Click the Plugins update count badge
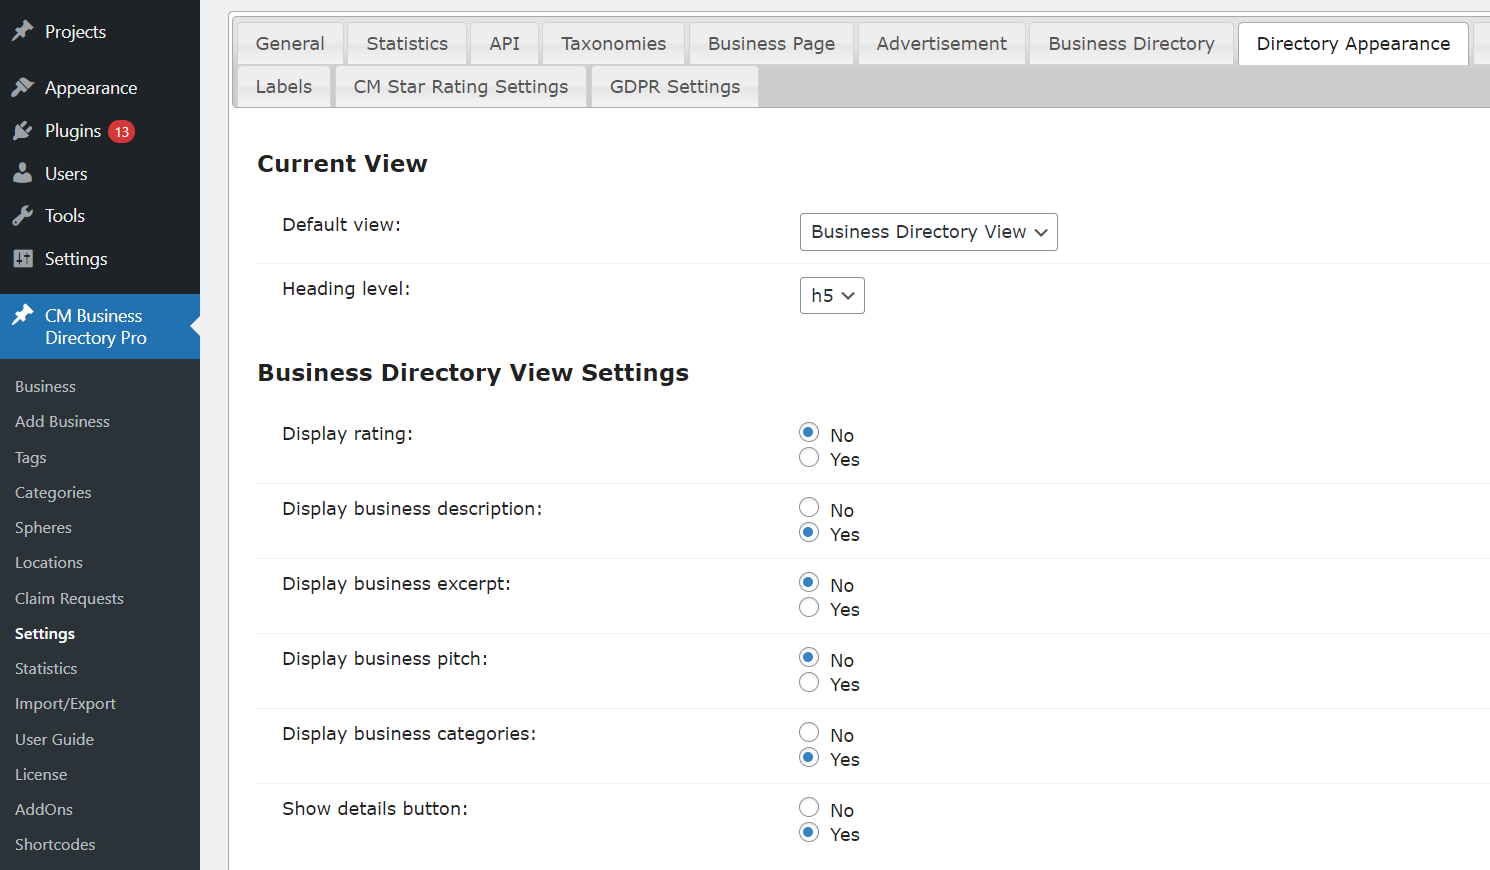 [x=121, y=132]
